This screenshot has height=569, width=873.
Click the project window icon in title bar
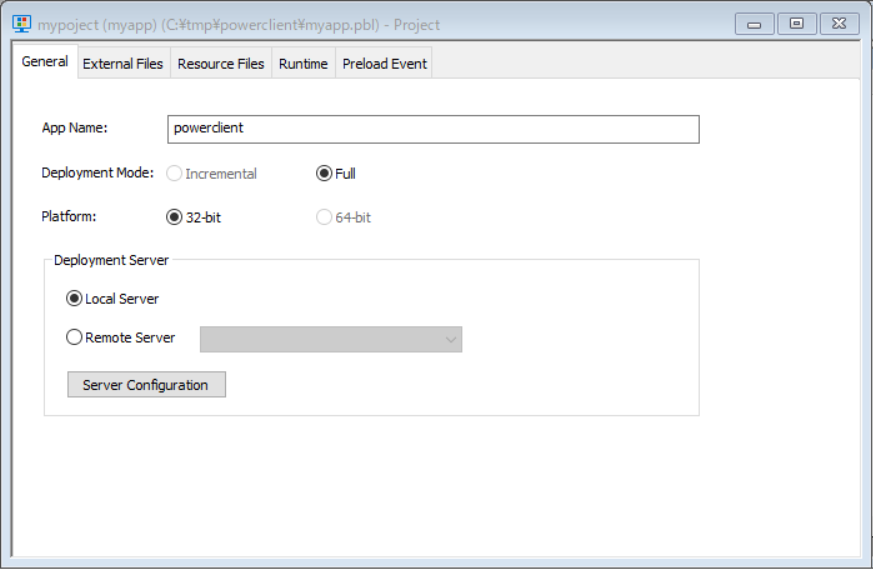tap(21, 24)
